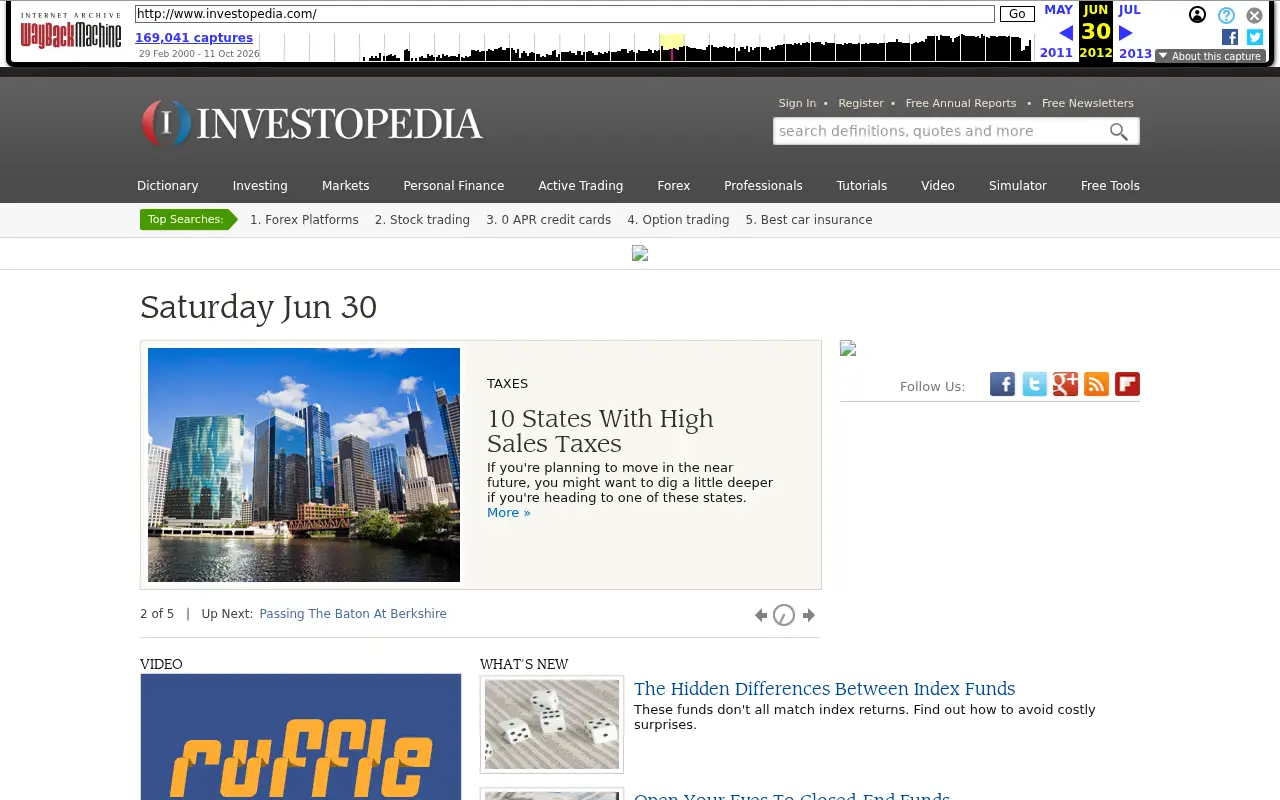1280x800 pixels.
Task: Open the Active Trading menu
Action: (580, 186)
